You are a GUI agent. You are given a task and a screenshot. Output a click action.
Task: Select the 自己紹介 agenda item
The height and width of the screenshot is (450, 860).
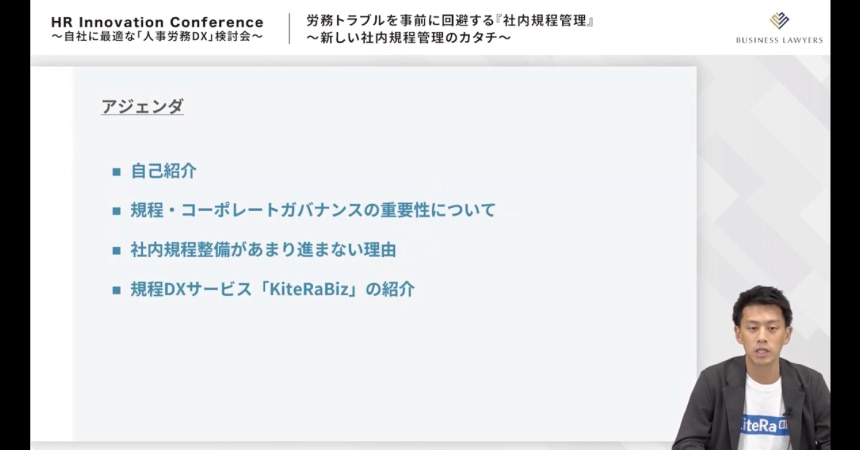[x=164, y=171]
